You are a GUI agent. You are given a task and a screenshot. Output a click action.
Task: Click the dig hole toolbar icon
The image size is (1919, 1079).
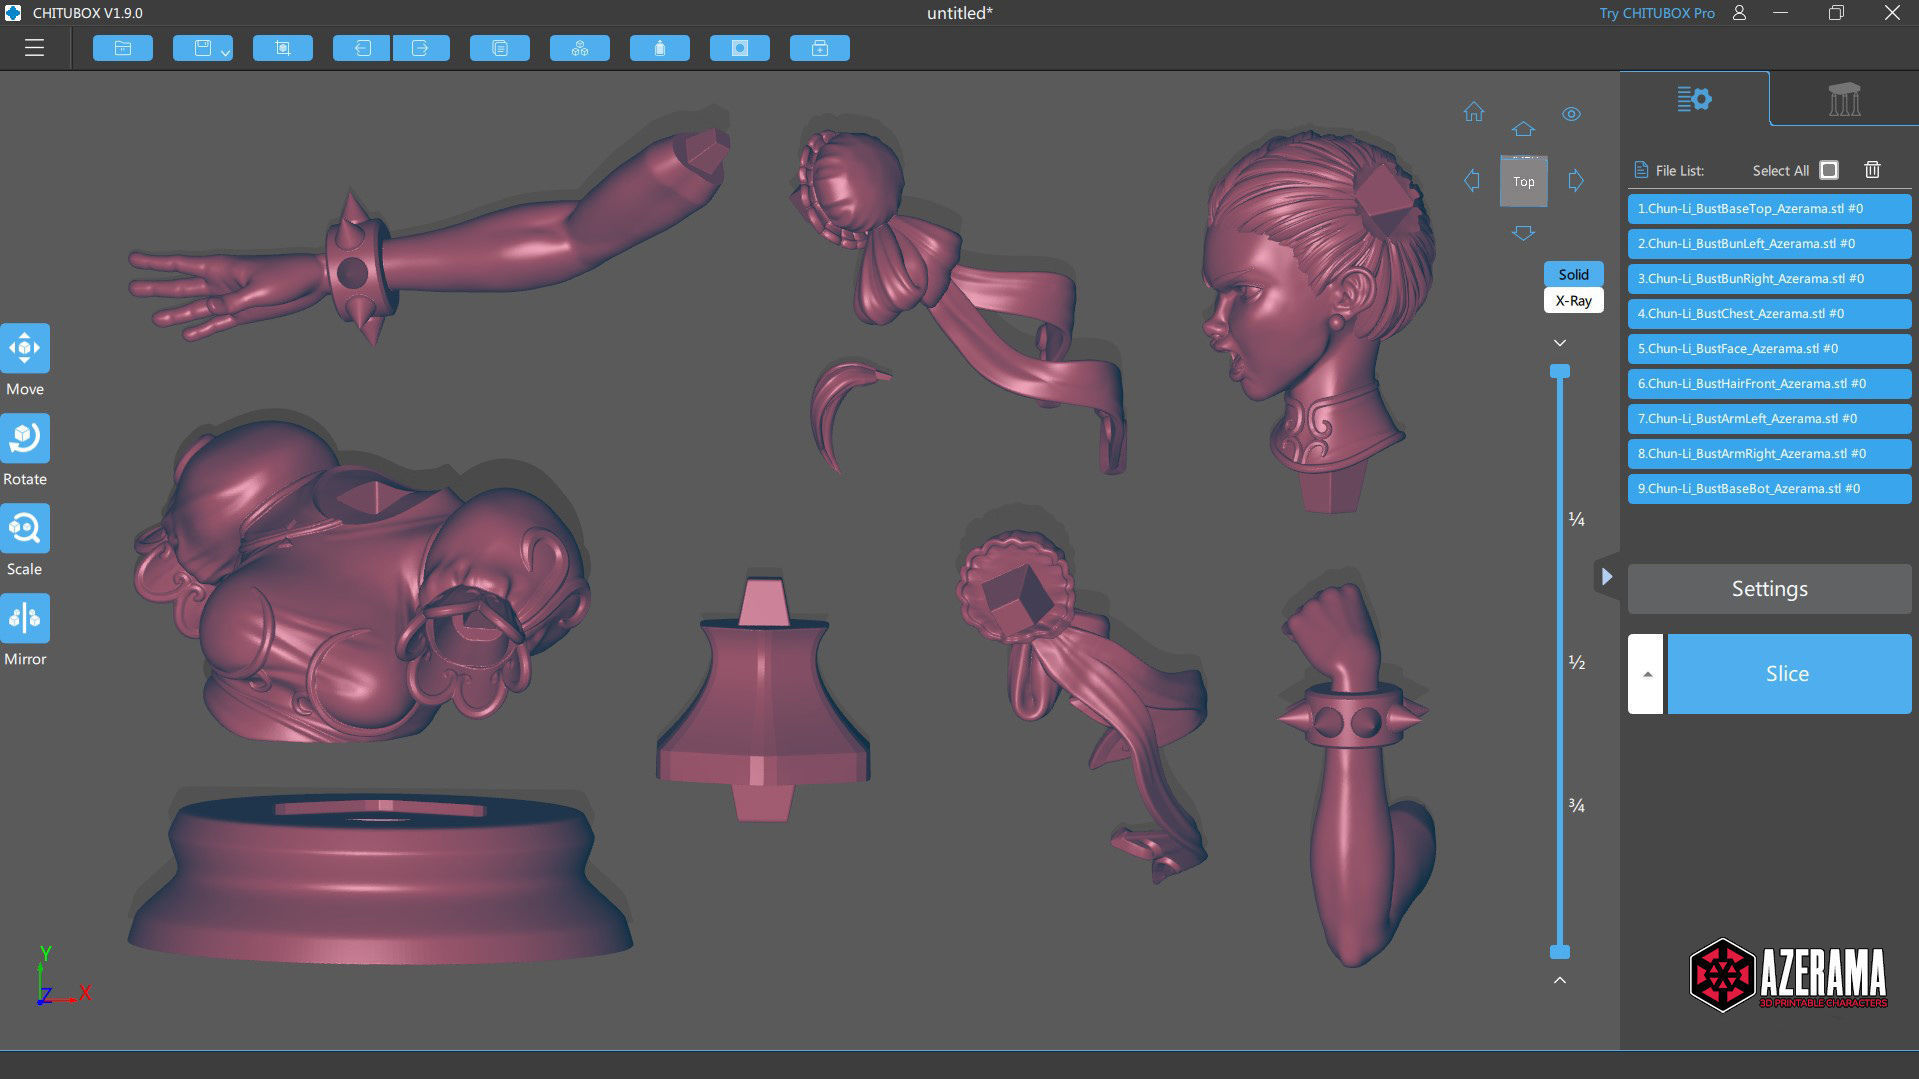tap(740, 48)
